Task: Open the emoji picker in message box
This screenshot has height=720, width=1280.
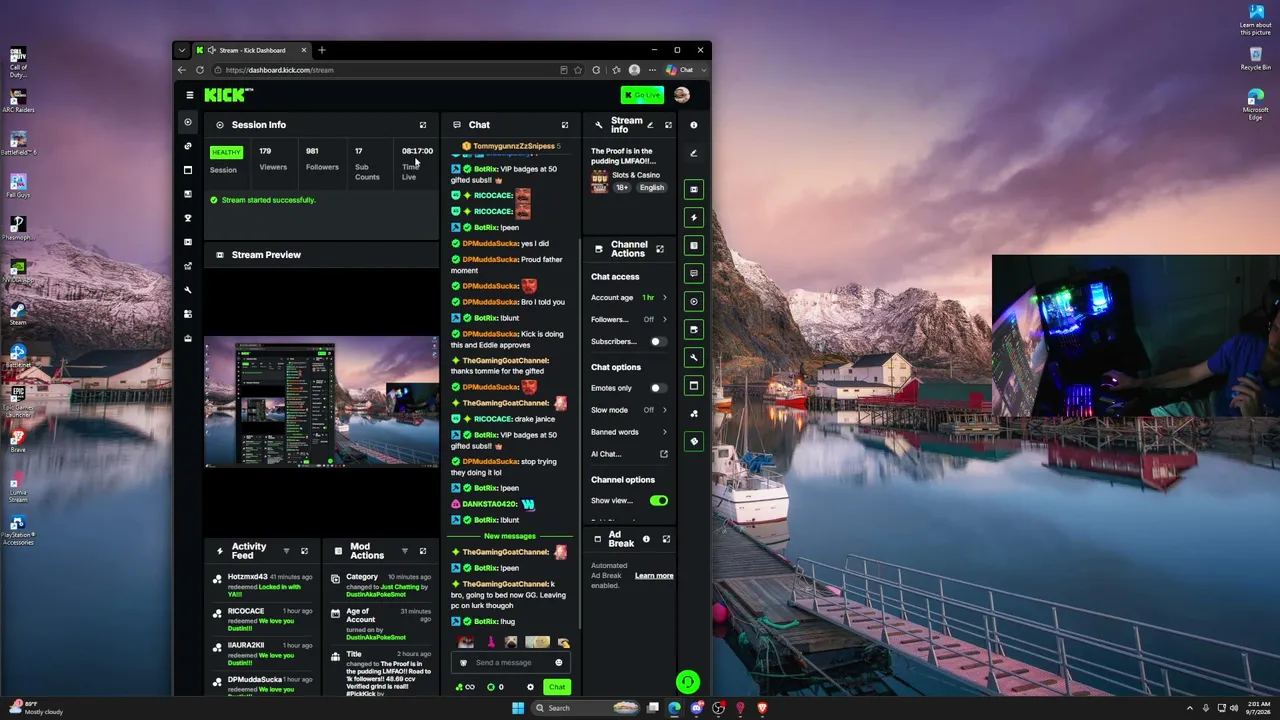Action: (x=559, y=662)
